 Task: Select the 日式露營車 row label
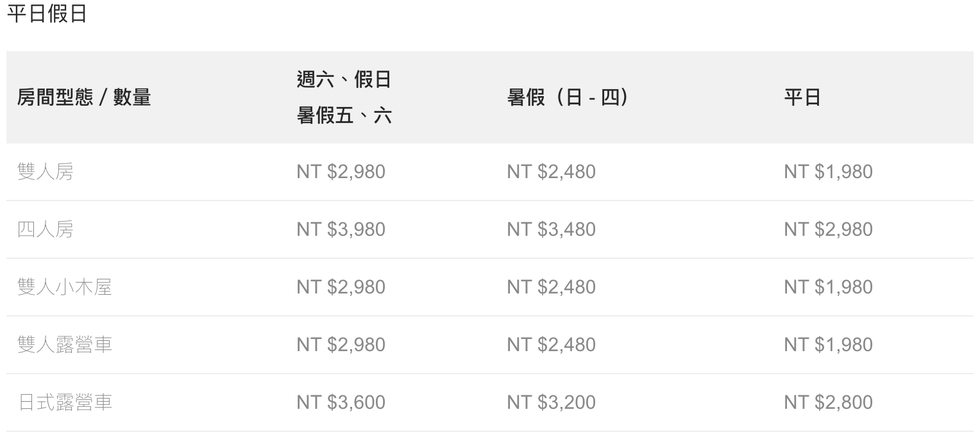(x=64, y=402)
